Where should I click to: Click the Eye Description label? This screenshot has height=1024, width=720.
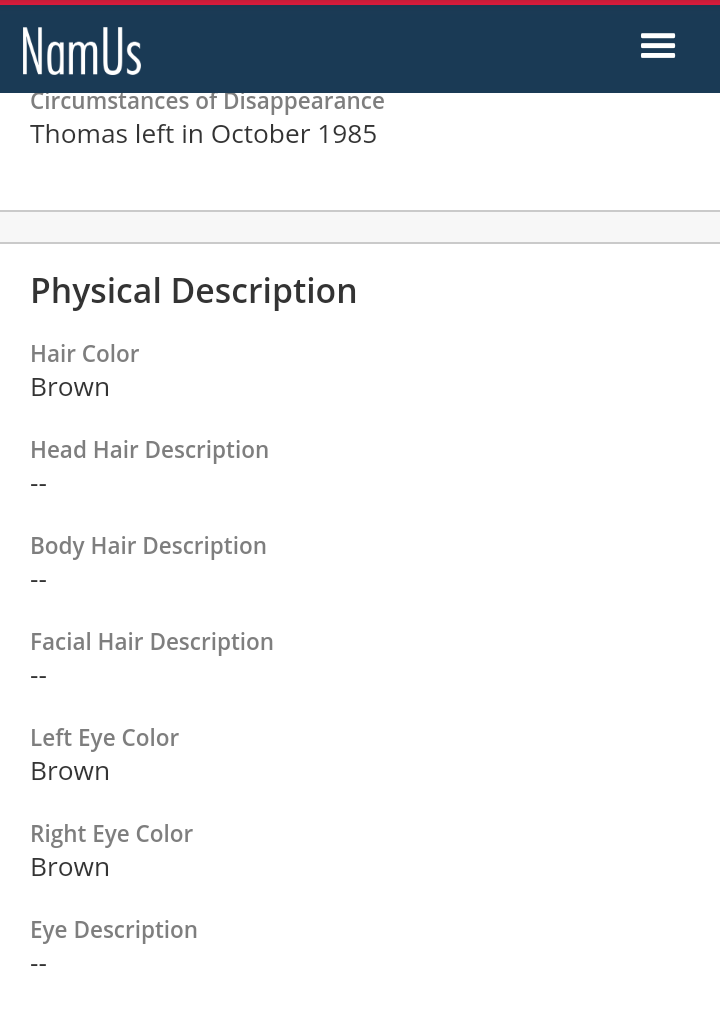(x=114, y=930)
